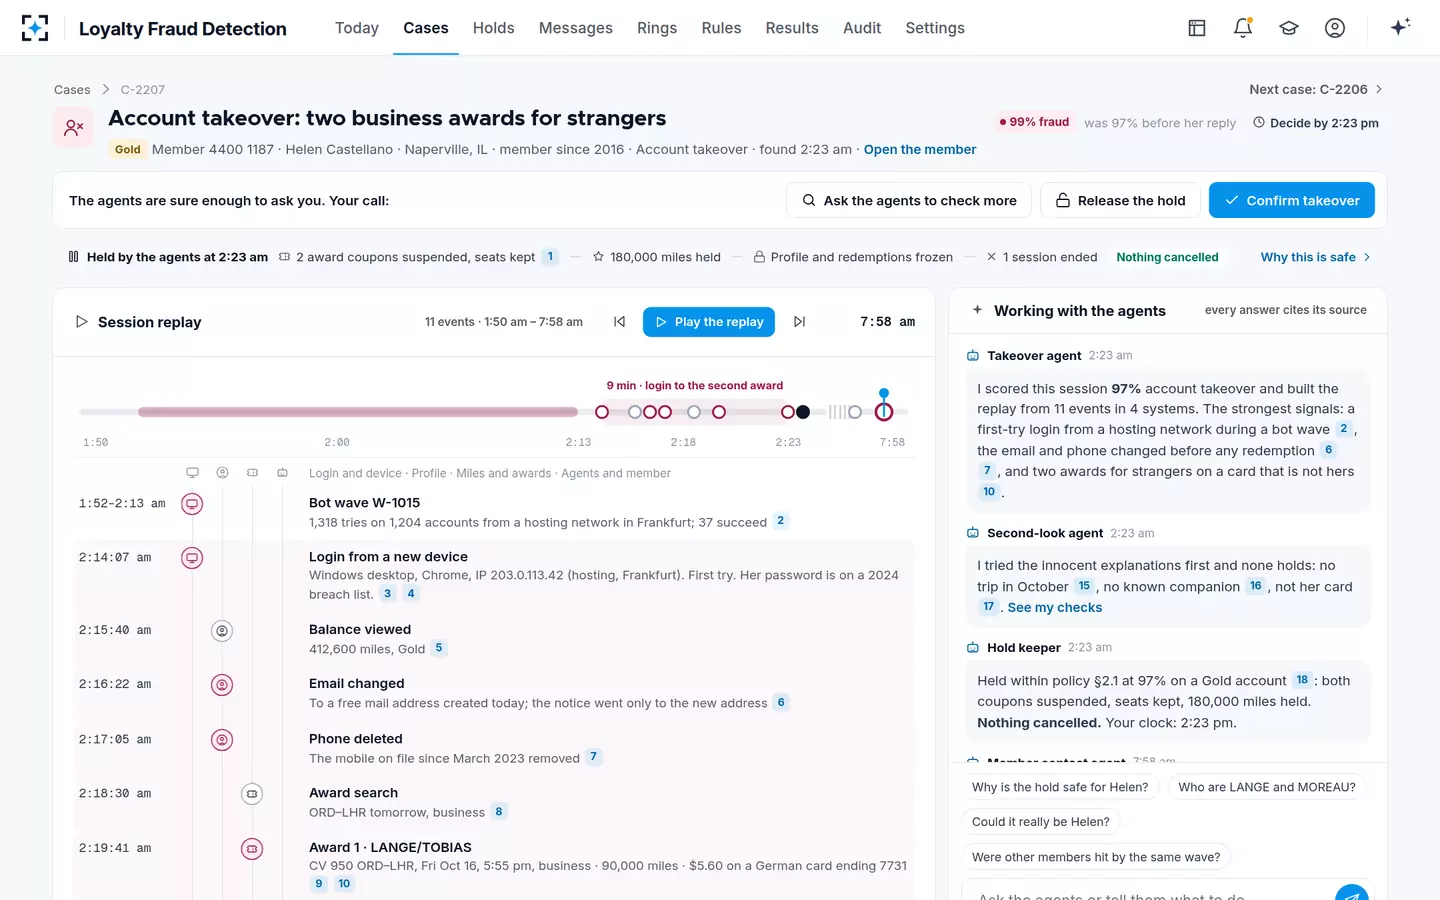Open the Holds tab
Image resolution: width=1440 pixels, height=900 pixels.
click(493, 28)
